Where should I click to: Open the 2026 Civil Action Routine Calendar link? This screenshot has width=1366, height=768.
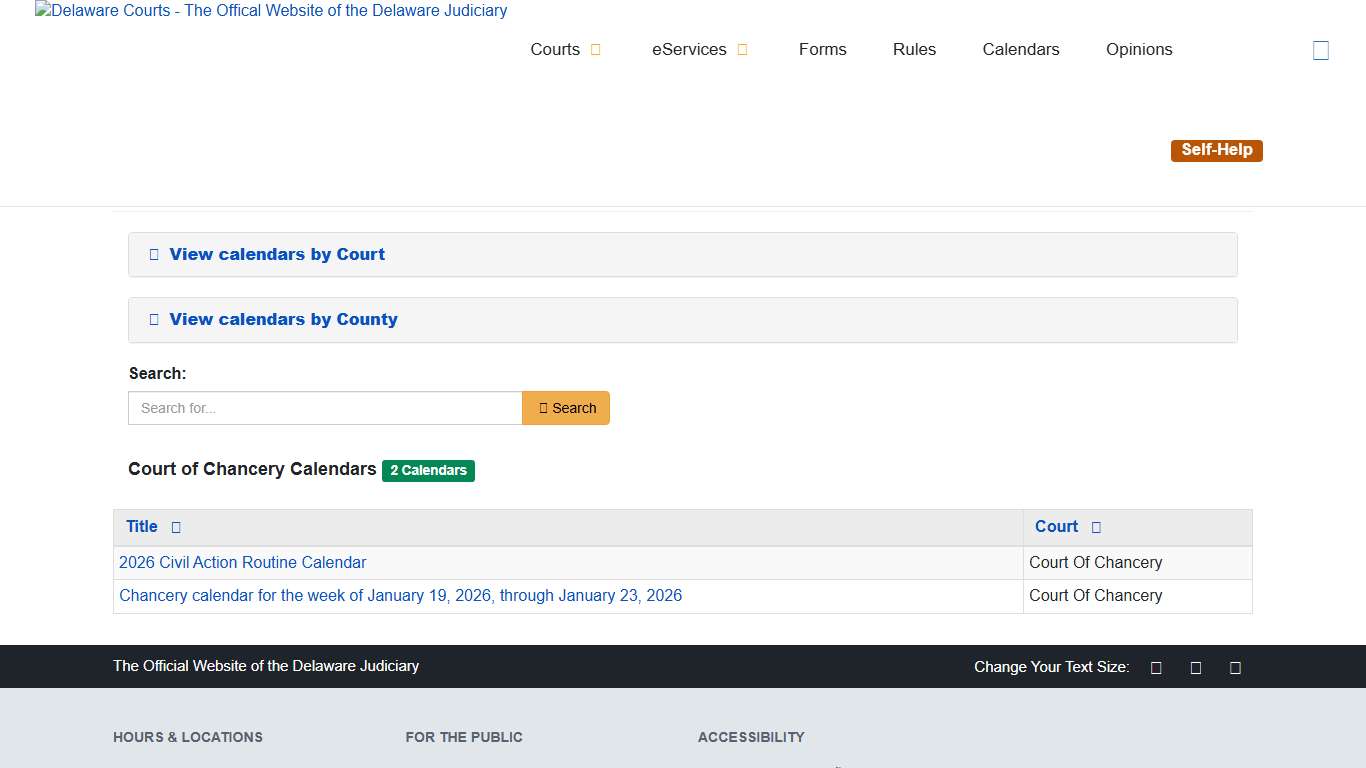click(x=242, y=563)
